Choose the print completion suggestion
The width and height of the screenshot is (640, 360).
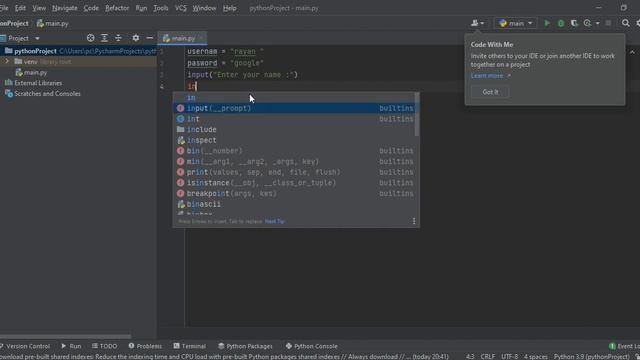[x=295, y=172]
